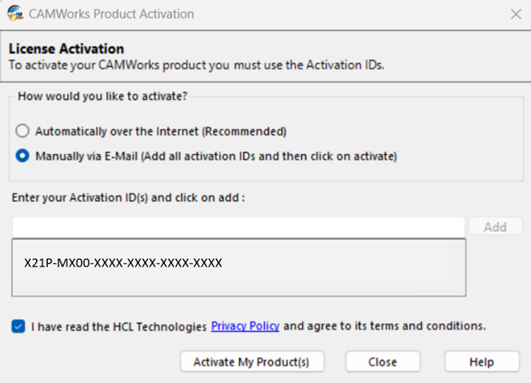Click the empty area below the listed activation ID
The image size is (531, 383).
point(239,284)
